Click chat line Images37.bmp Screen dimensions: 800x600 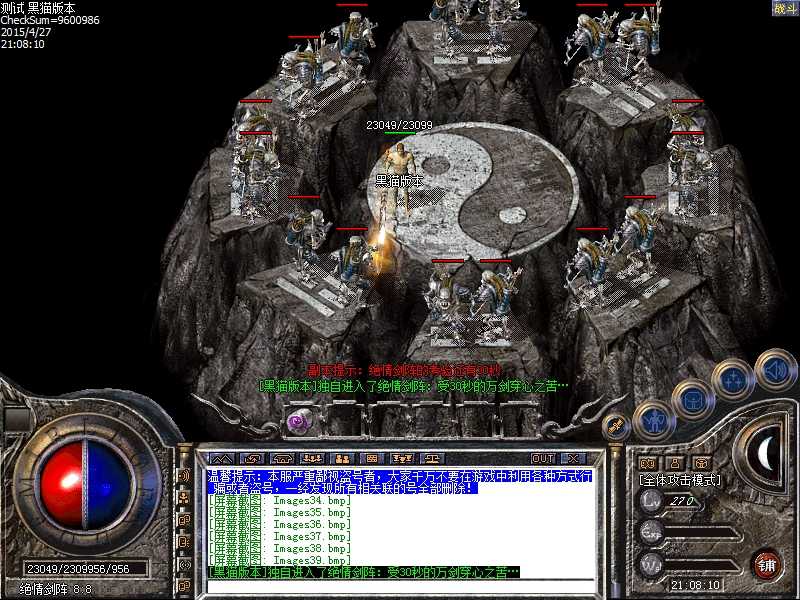pyautogui.click(x=280, y=536)
